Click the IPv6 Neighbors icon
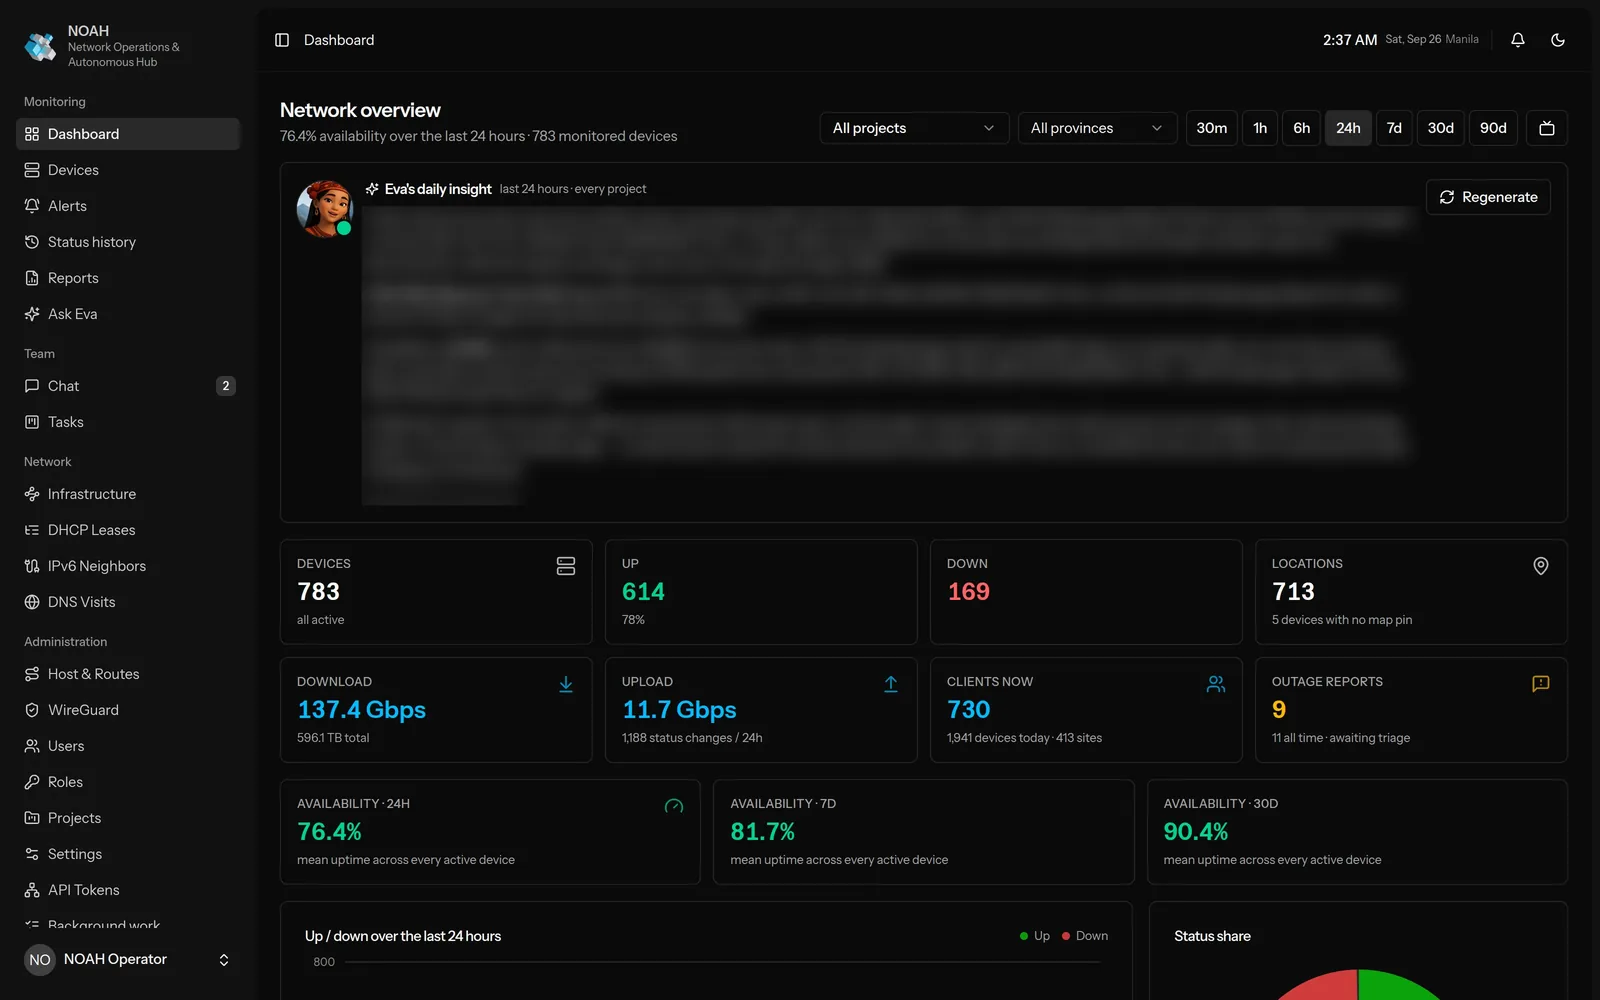Viewport: 1600px width, 1000px height. click(32, 566)
